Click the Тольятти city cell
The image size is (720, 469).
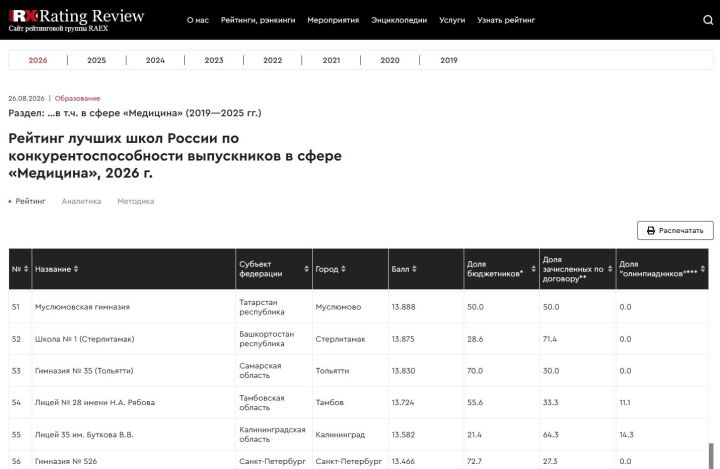pos(332,371)
